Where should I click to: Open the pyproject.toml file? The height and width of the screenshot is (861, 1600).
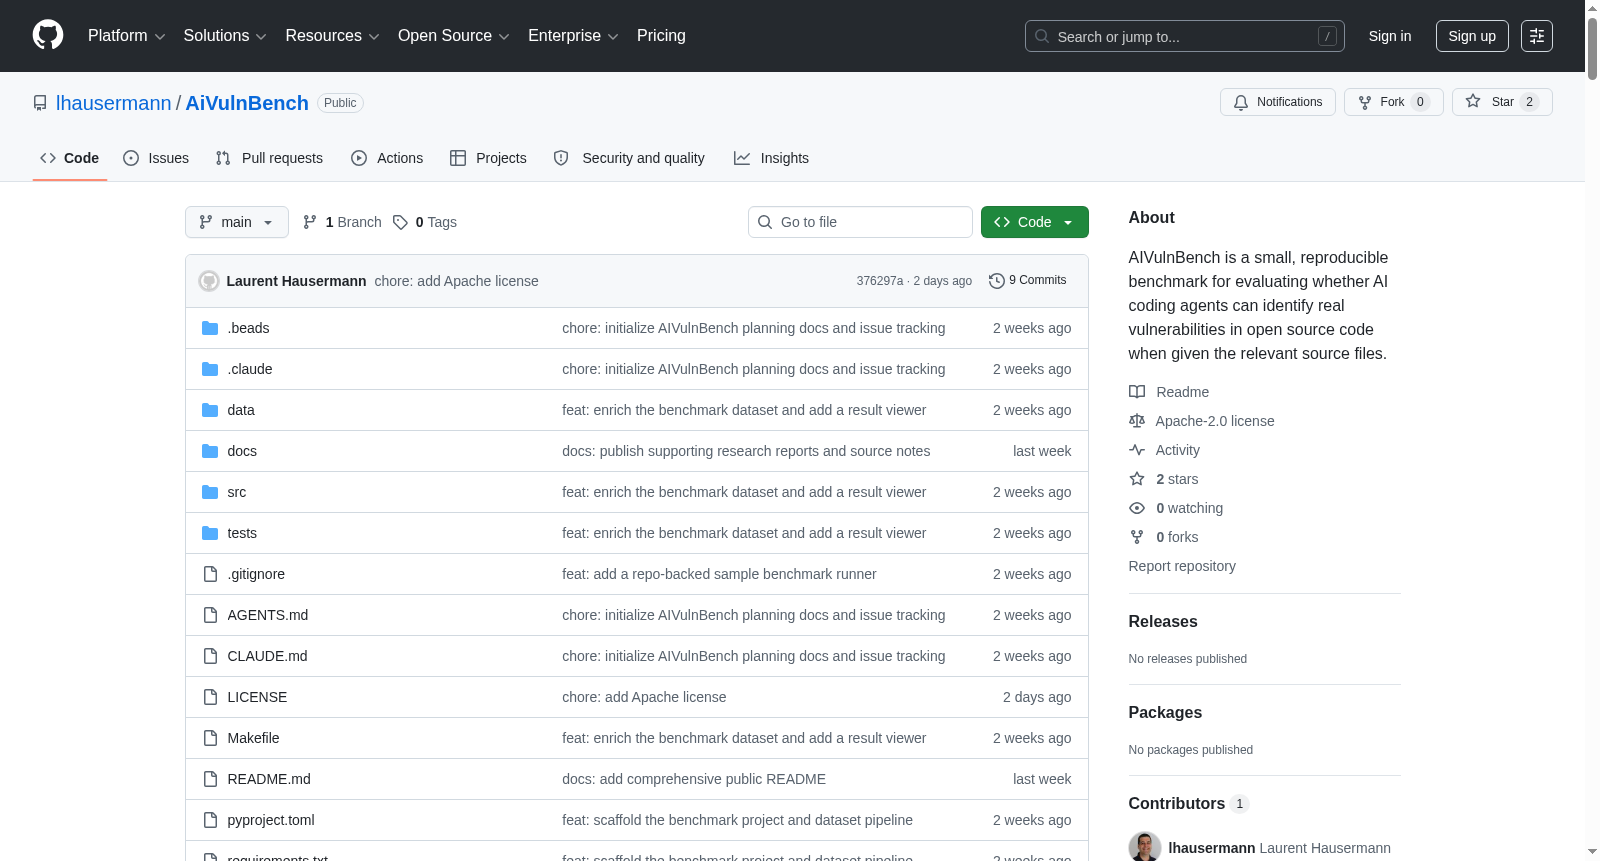271,820
